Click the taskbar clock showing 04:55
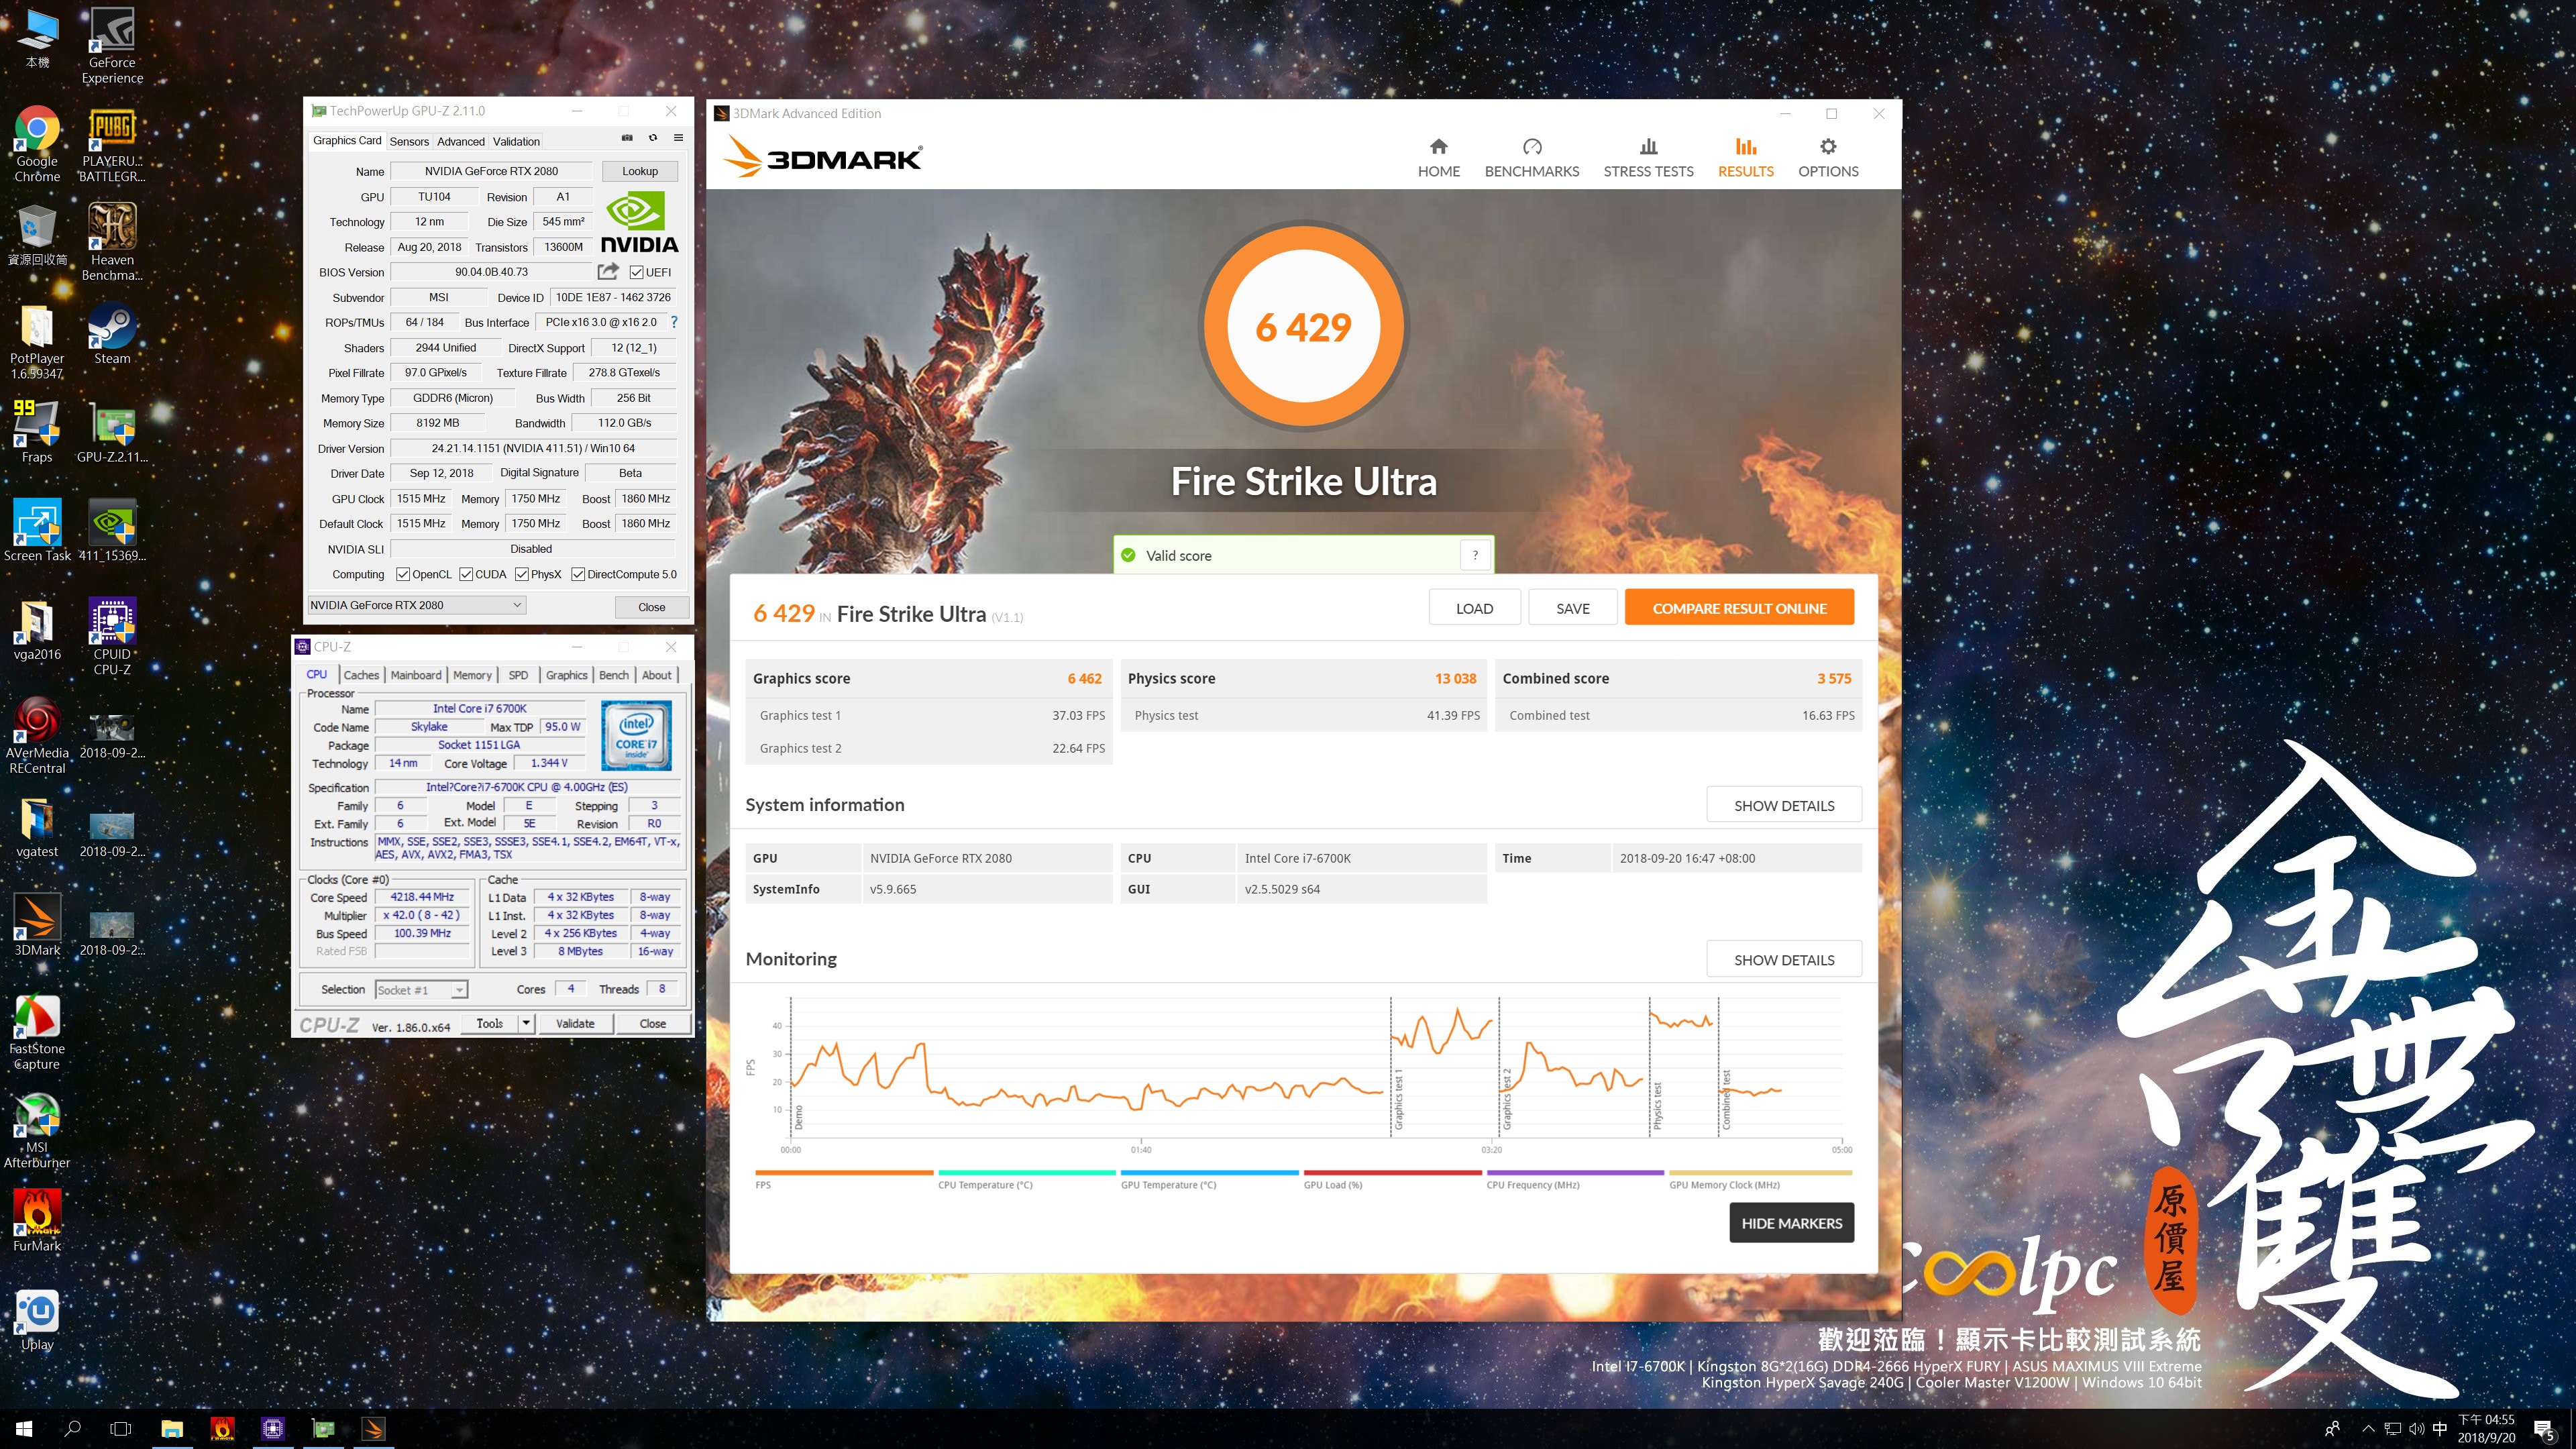Screen dimensions: 2576x1449 [x=2486, y=1429]
